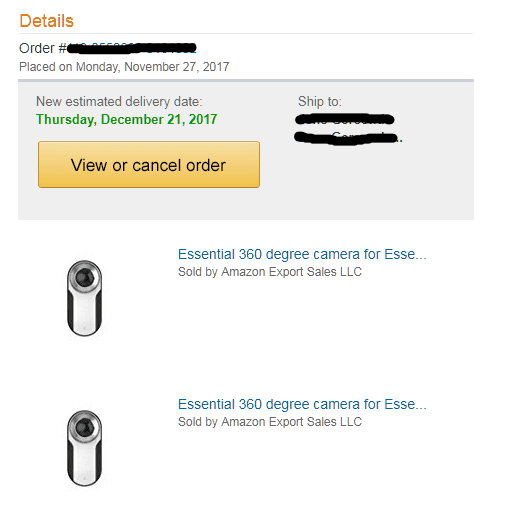The image size is (509, 524).
Task: Click the lens on the first camera image
Action: tap(85, 277)
